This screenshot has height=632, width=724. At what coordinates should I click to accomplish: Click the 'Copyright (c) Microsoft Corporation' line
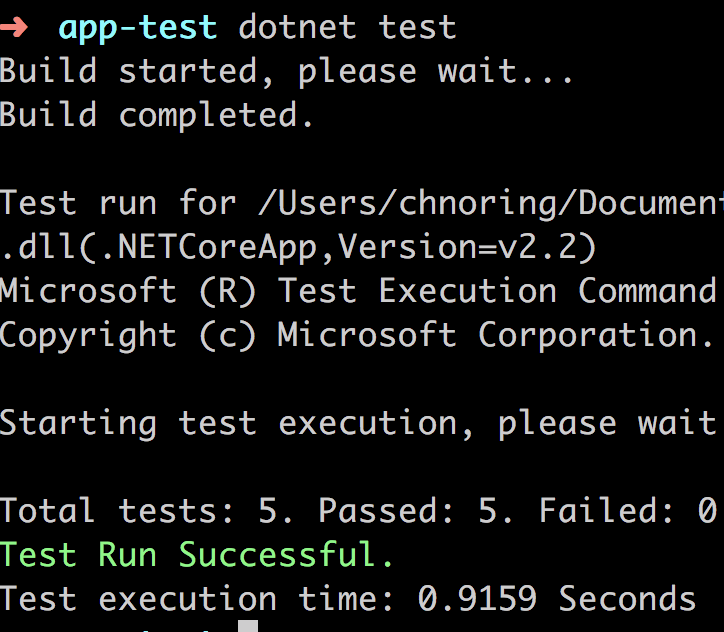click(x=357, y=335)
